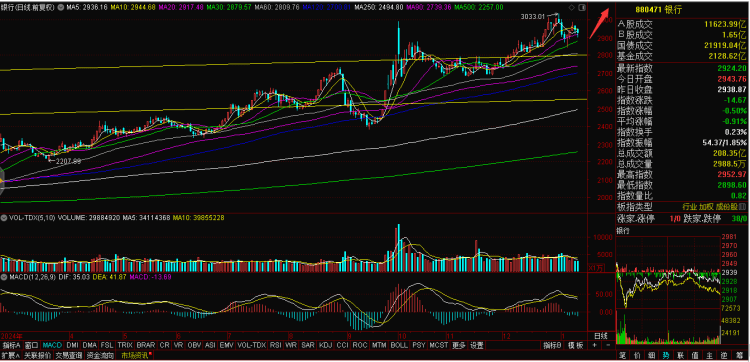The height and width of the screenshot is (362, 750).
Task: Switch to the FSL indicator
Action: (107, 345)
